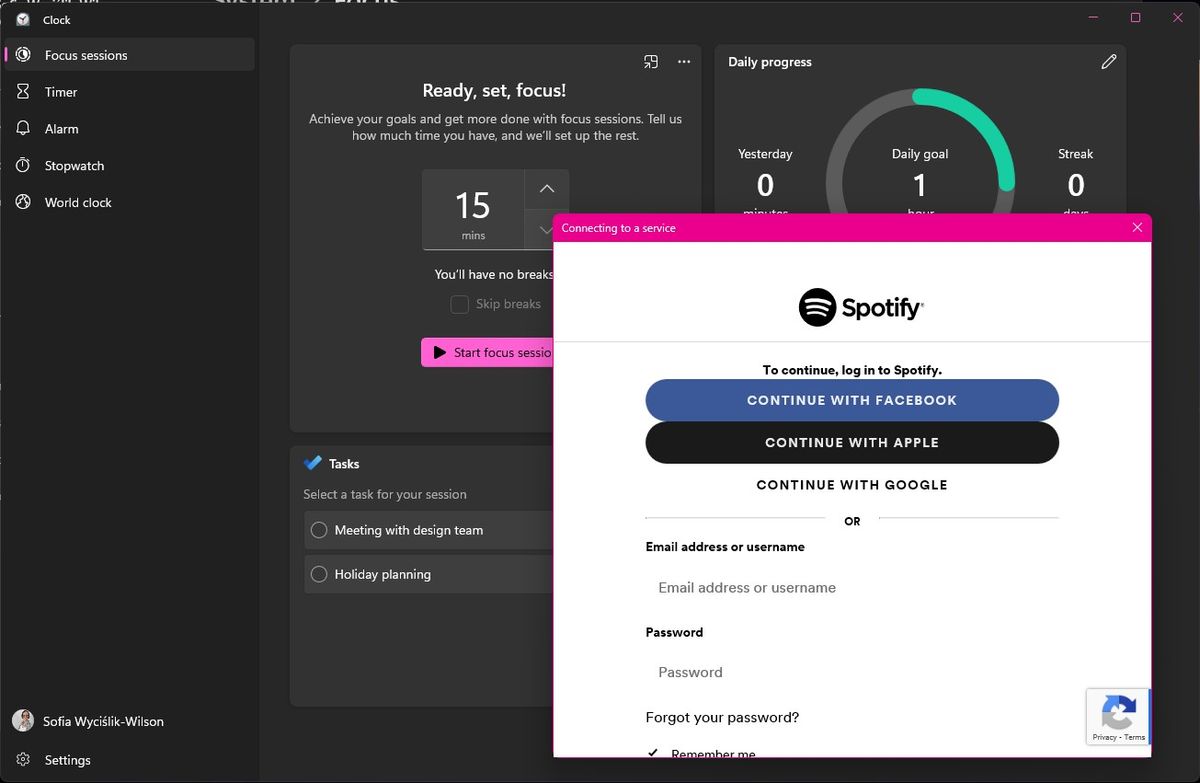The height and width of the screenshot is (783, 1200).
Task: Open the focus card three-dot menu
Action: [x=684, y=62]
